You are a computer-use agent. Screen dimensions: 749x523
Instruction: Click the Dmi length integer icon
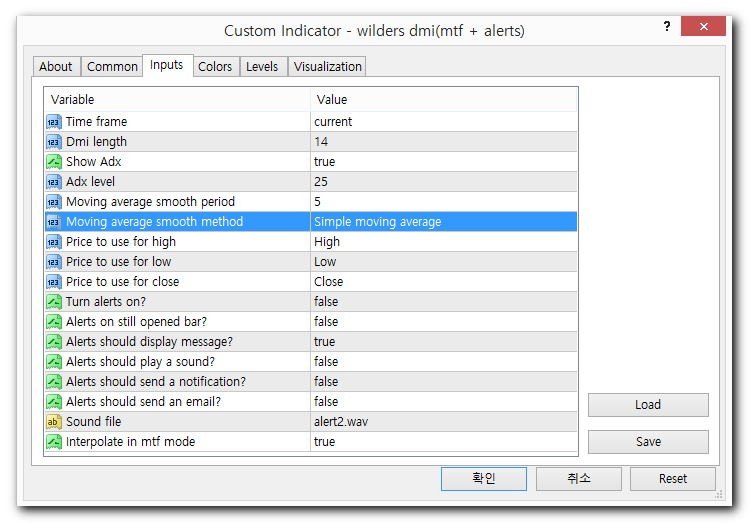coord(54,142)
